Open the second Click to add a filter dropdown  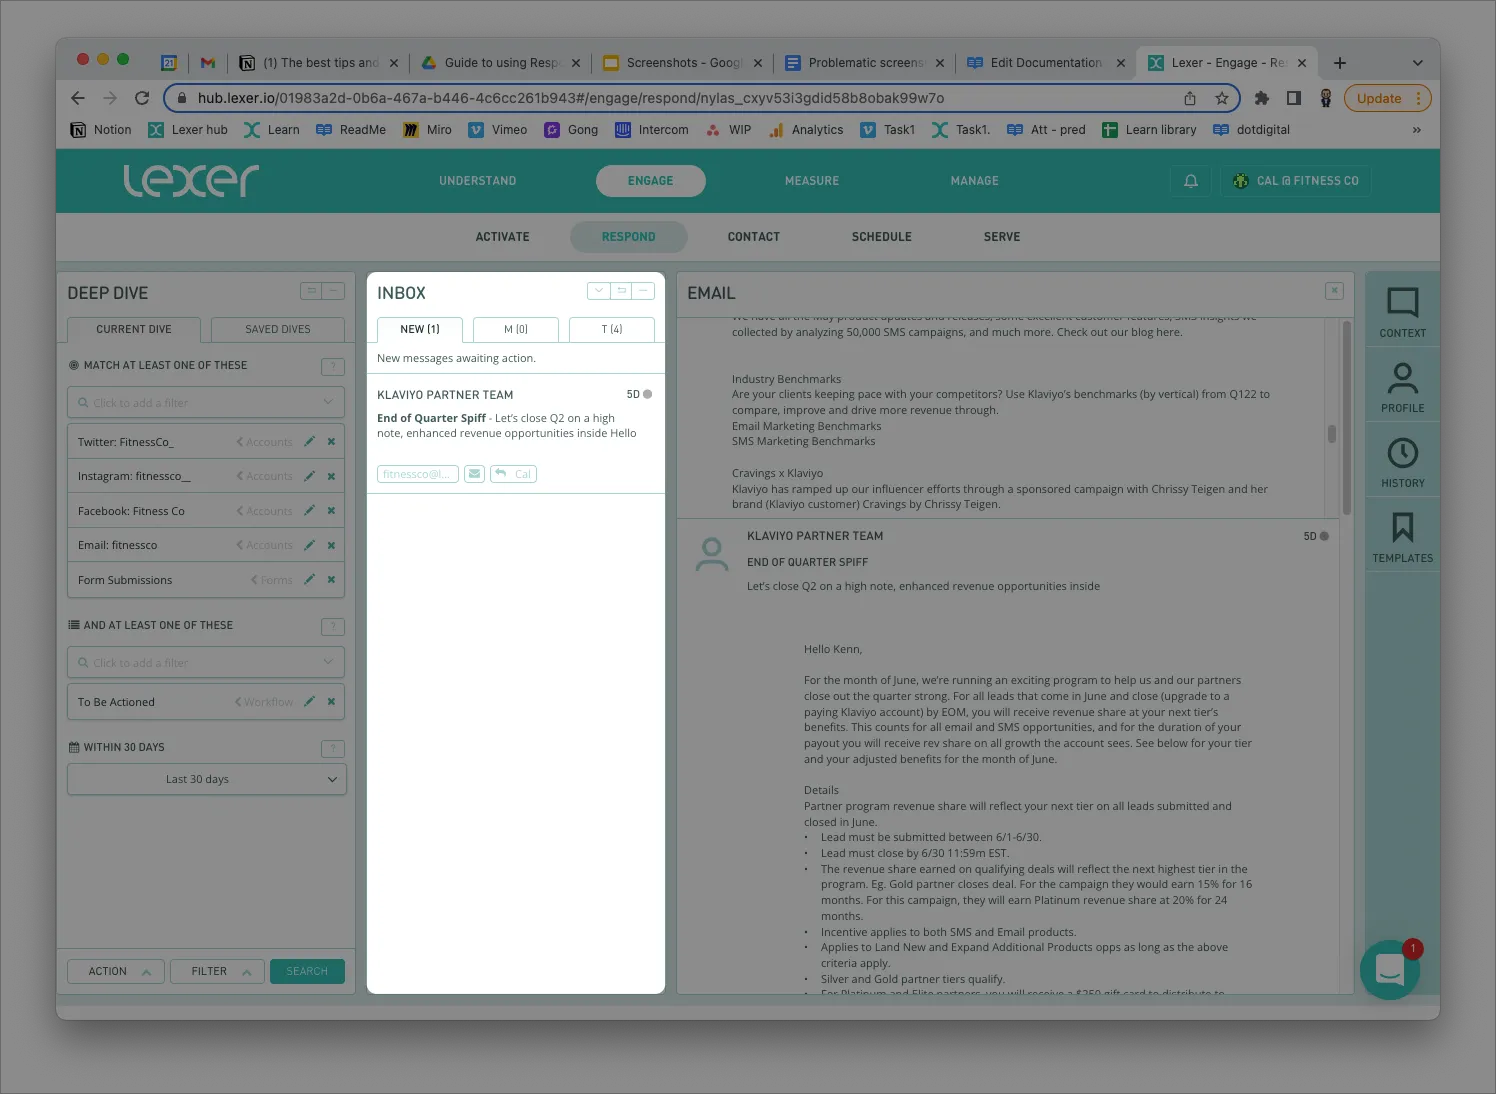(206, 662)
